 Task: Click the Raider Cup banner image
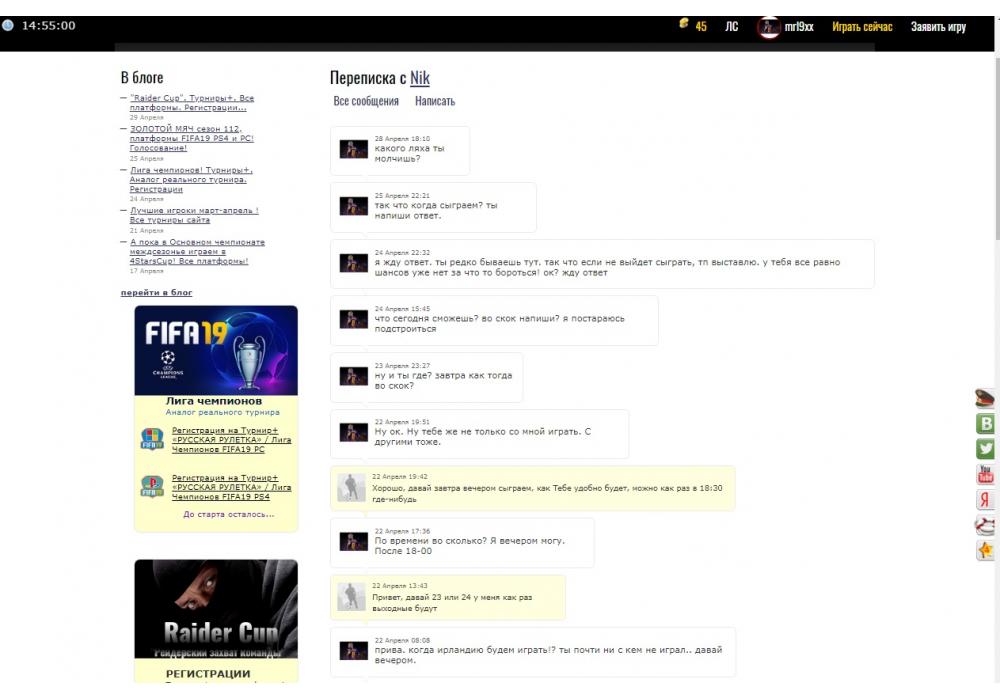[x=216, y=610]
